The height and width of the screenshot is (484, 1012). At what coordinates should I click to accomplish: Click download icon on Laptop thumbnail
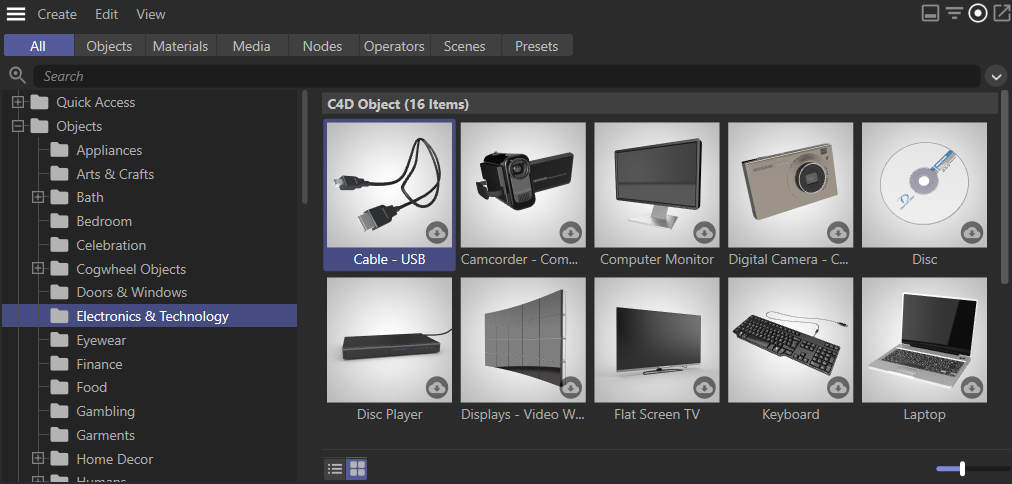click(x=972, y=387)
